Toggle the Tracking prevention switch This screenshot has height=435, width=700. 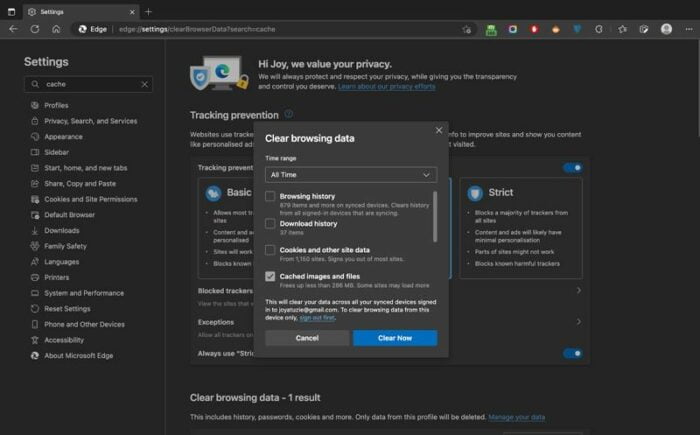point(573,168)
